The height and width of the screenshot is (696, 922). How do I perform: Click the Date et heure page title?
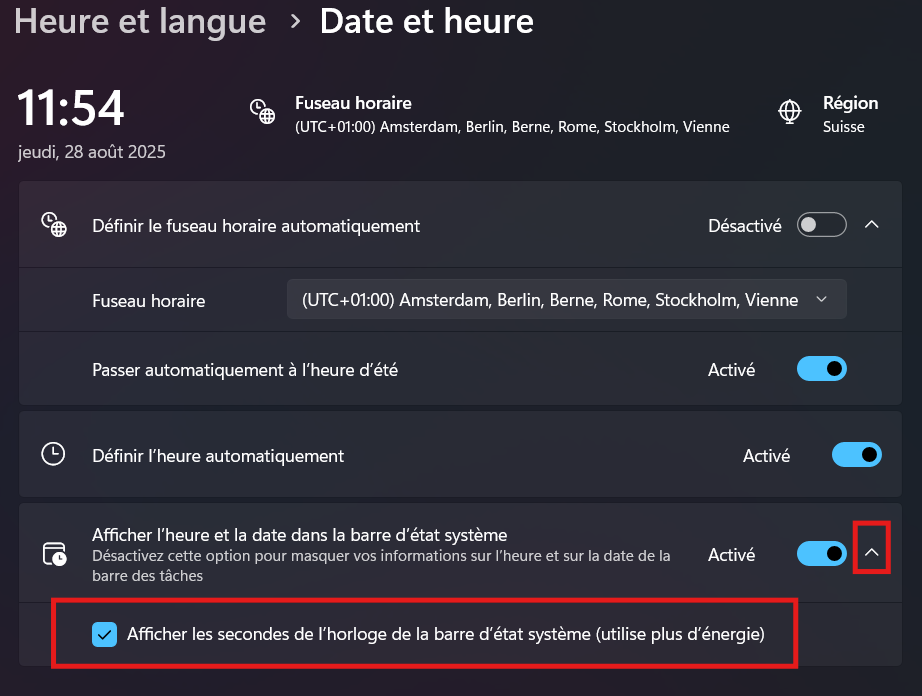[427, 22]
